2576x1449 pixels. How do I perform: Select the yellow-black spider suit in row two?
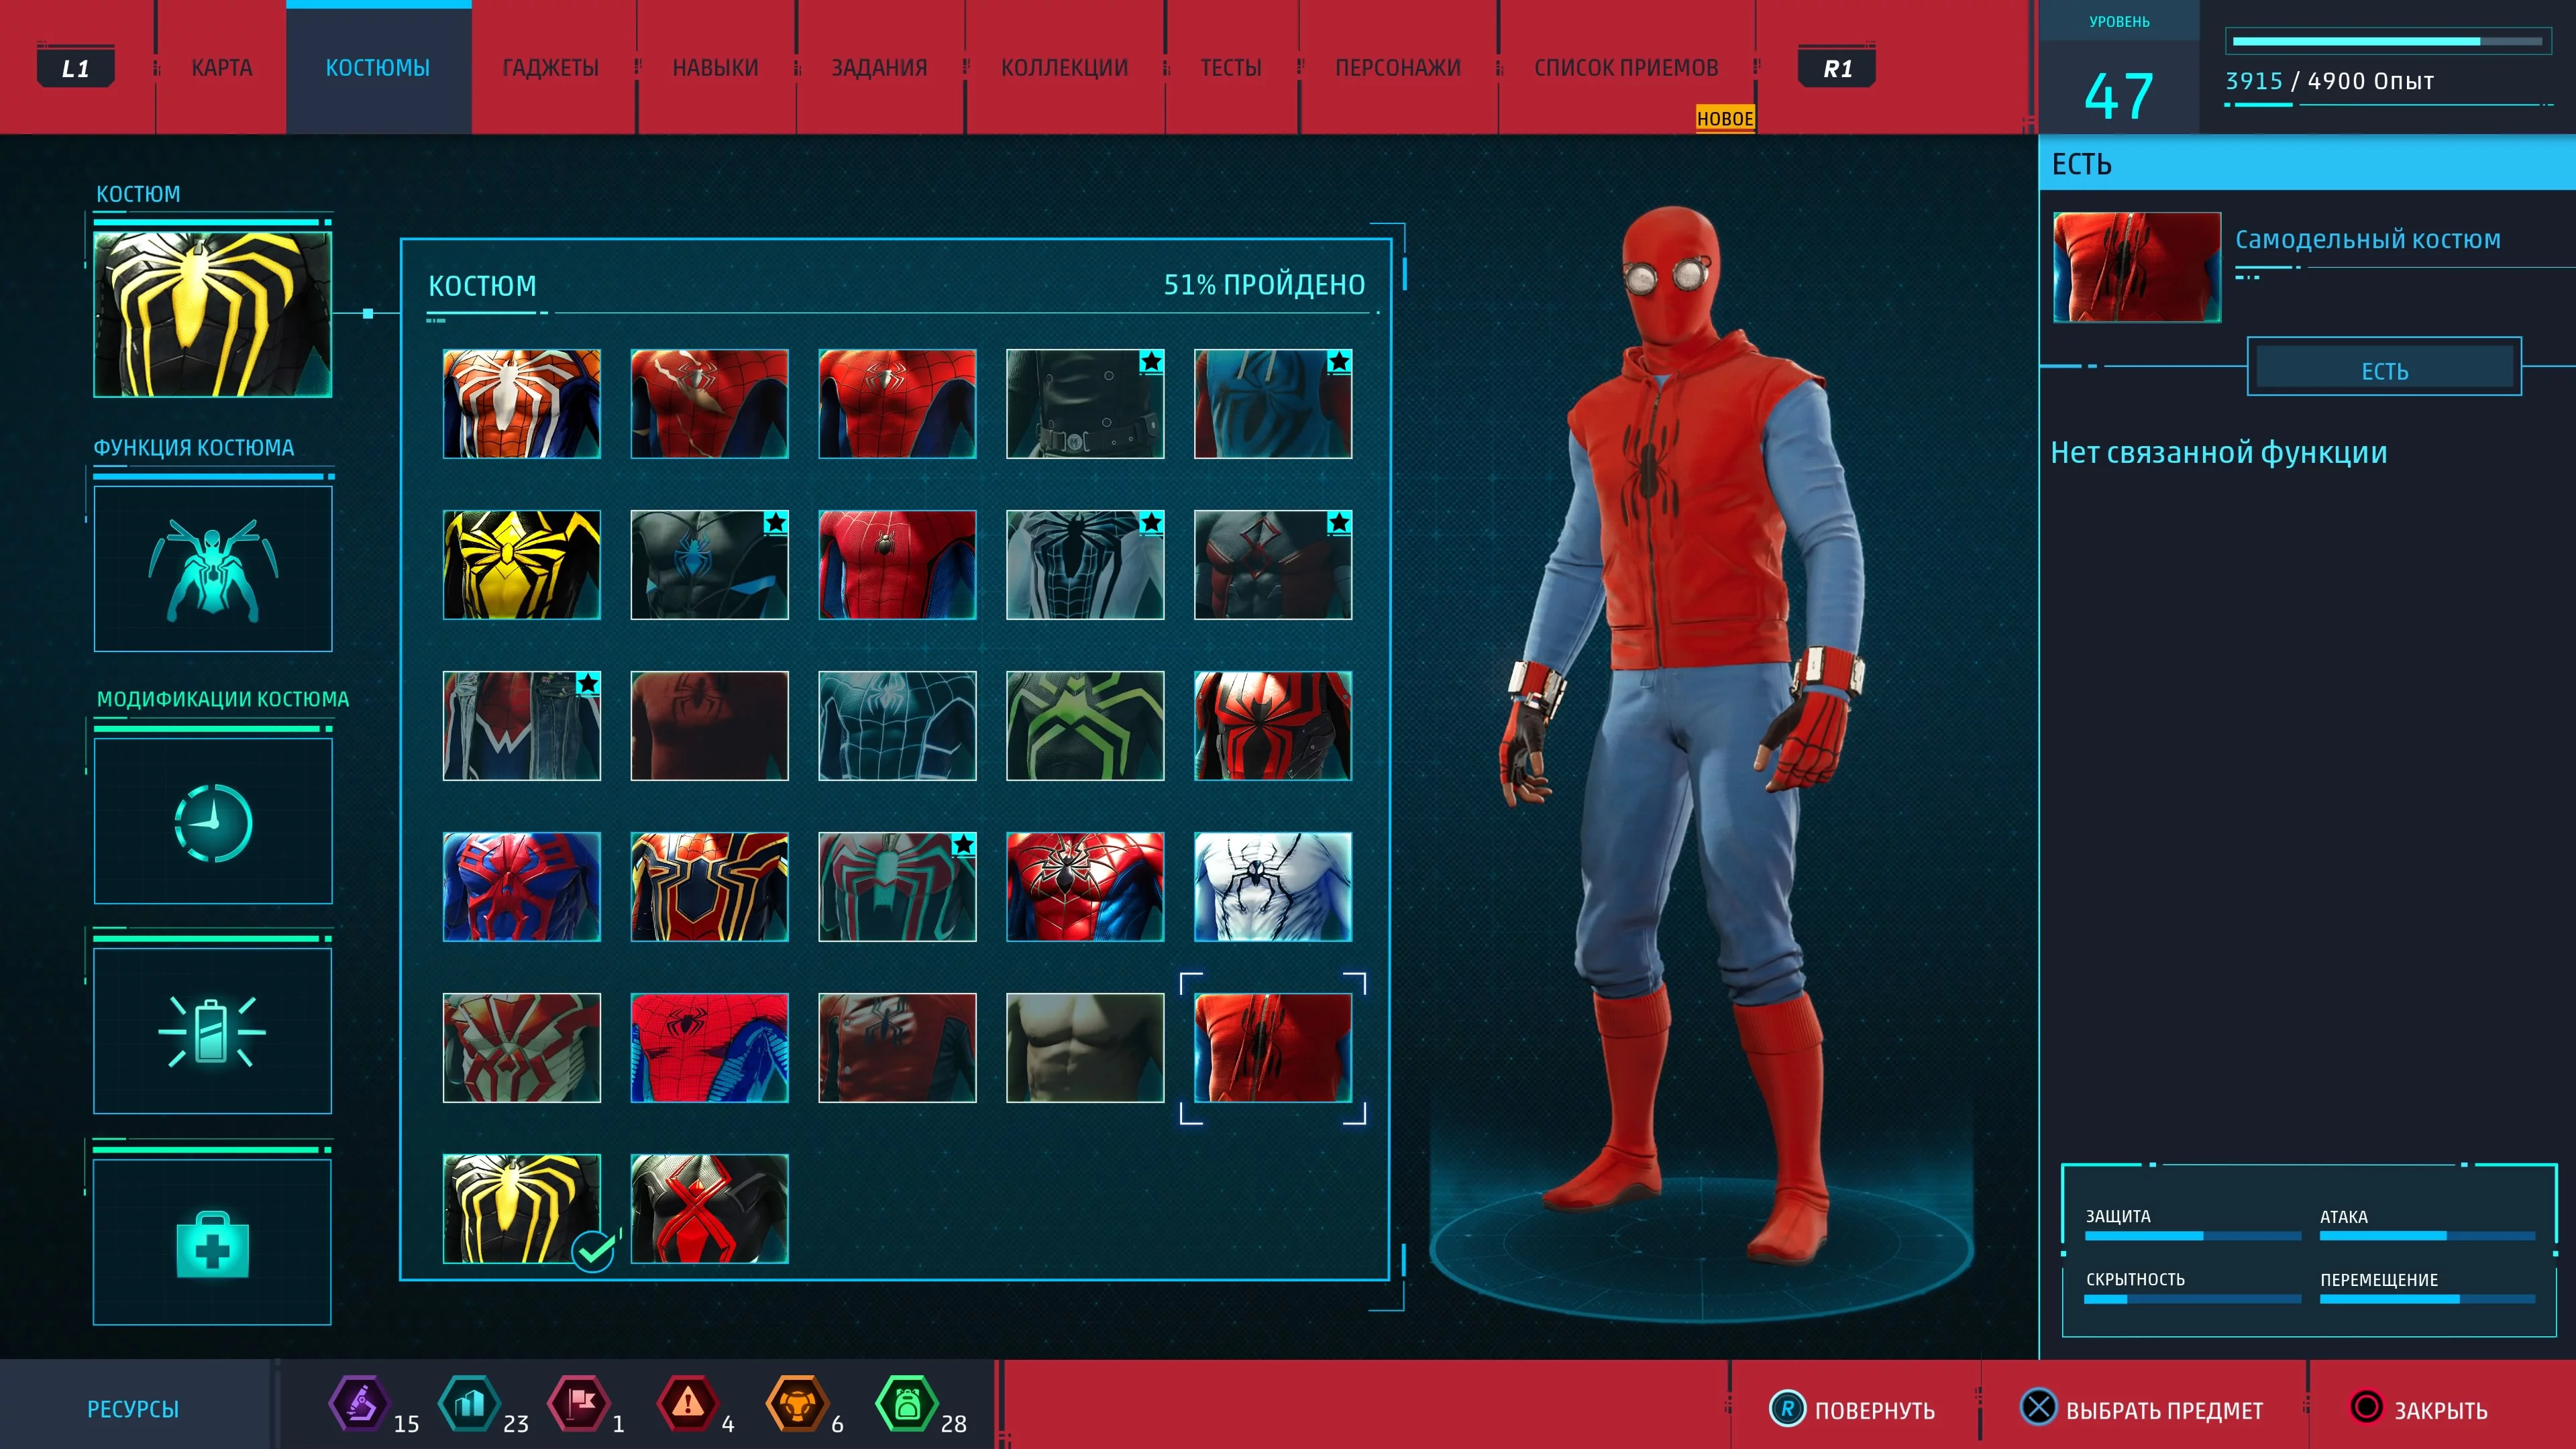point(522,565)
